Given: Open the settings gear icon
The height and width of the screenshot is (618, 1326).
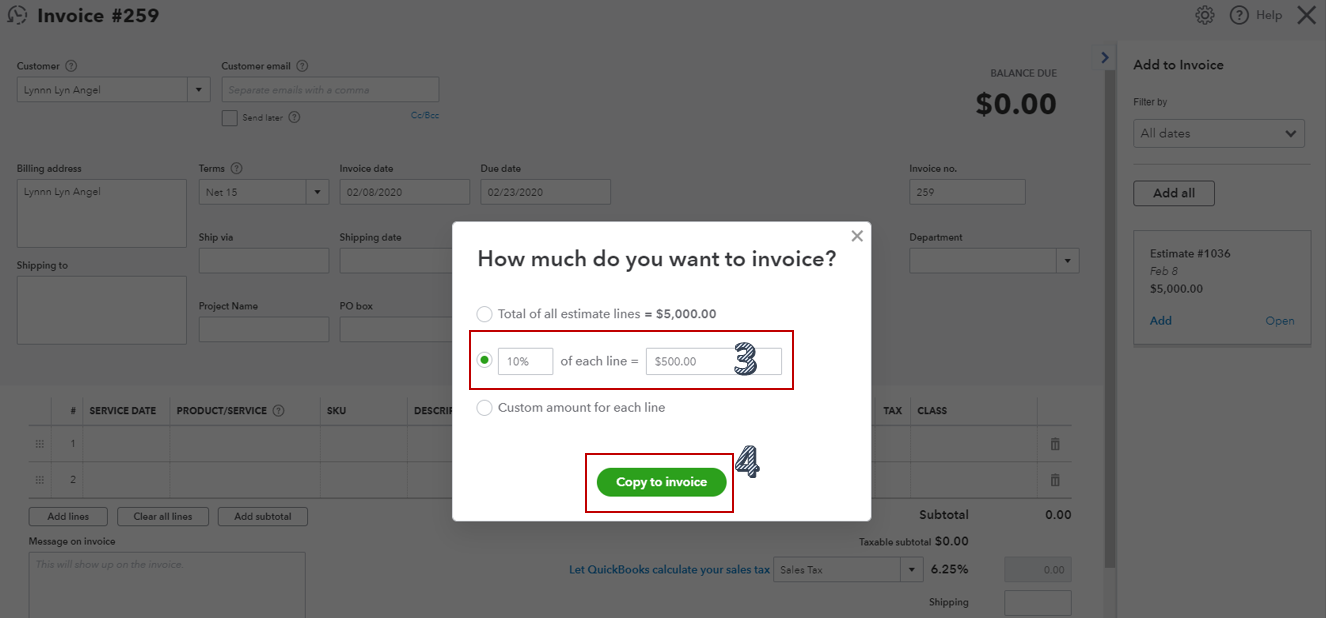Looking at the screenshot, I should point(1205,15).
